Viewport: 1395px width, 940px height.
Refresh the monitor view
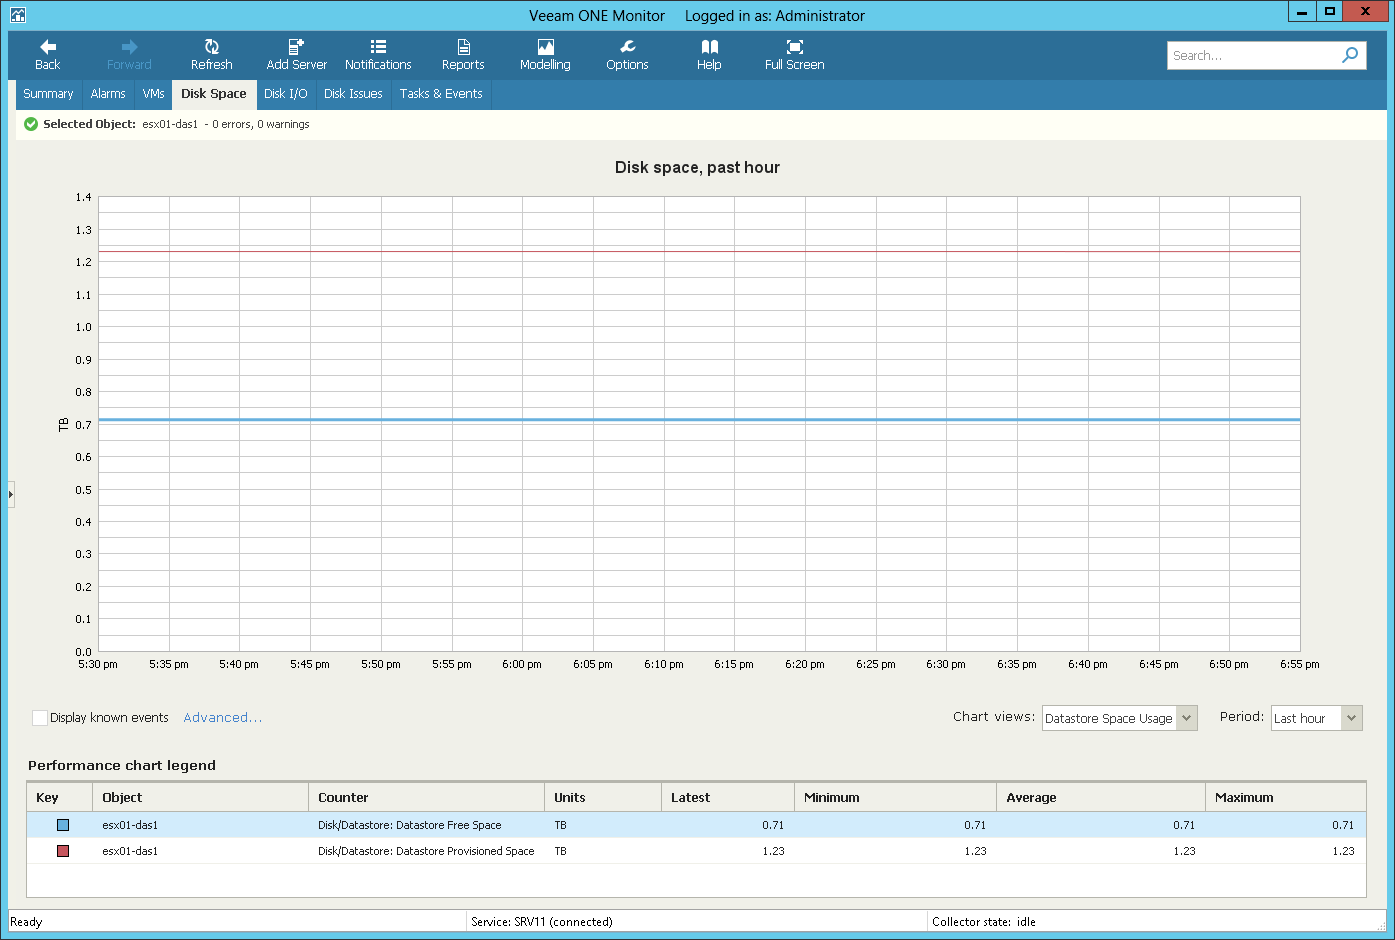(x=212, y=55)
